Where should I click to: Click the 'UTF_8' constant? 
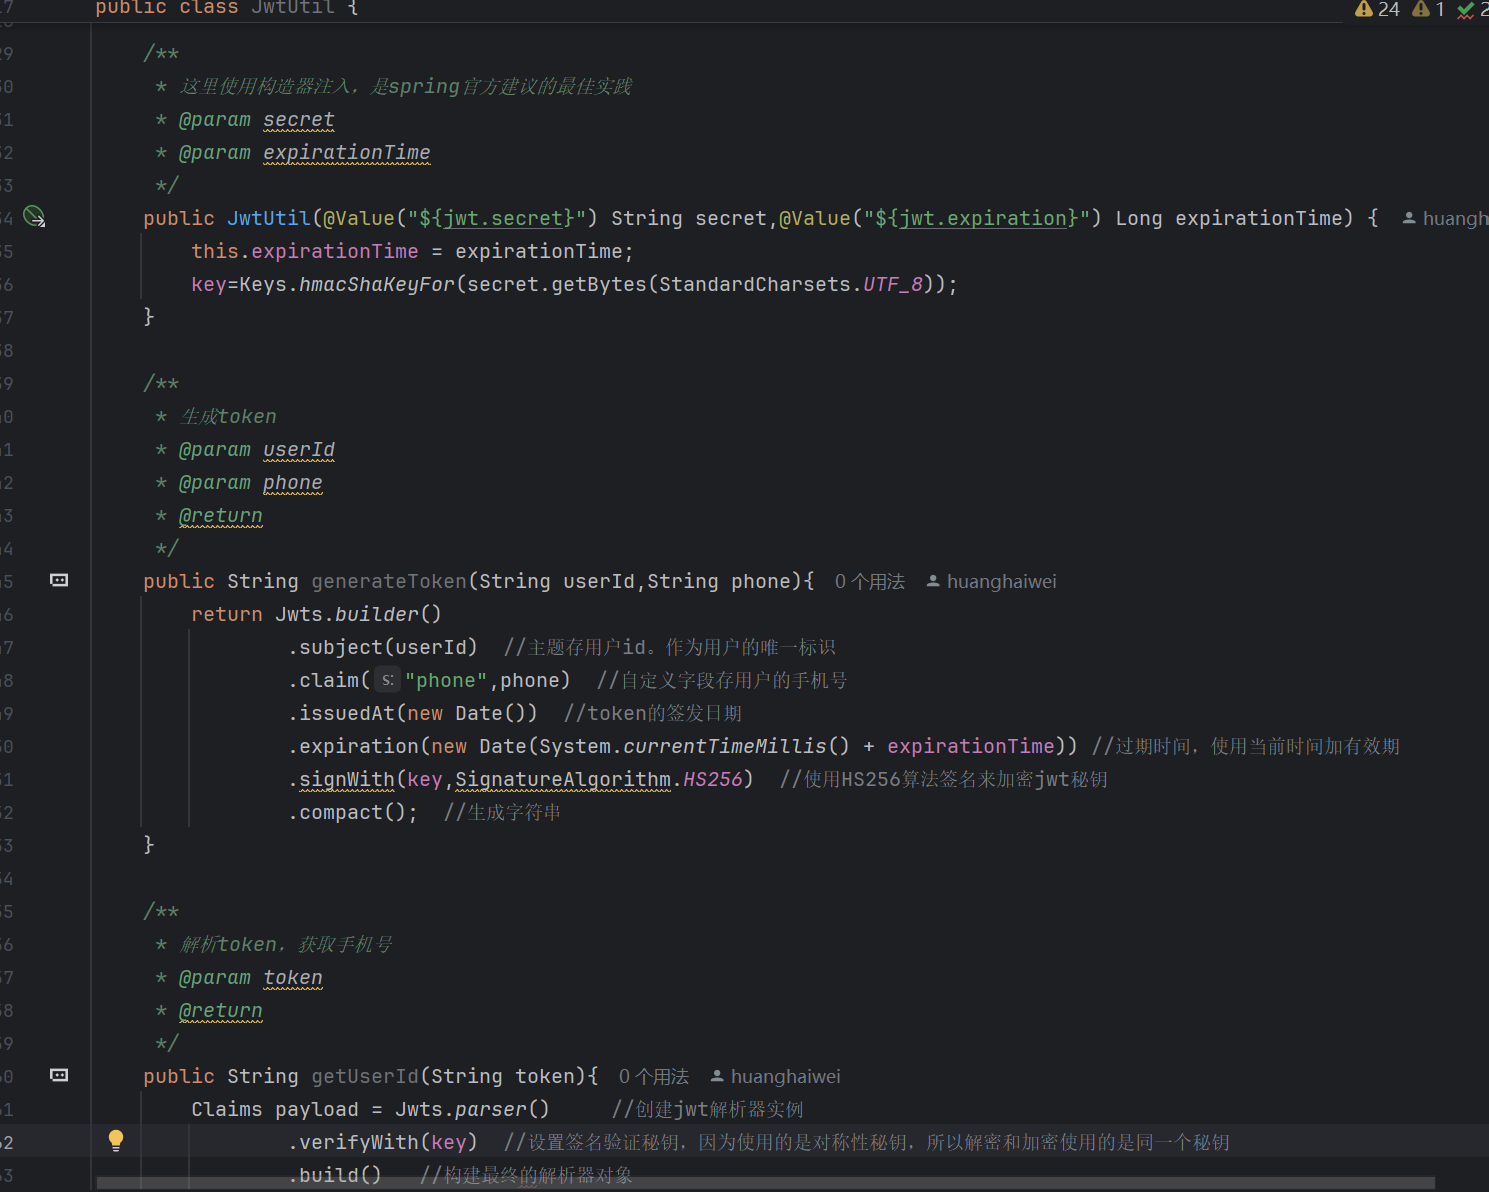pos(893,284)
